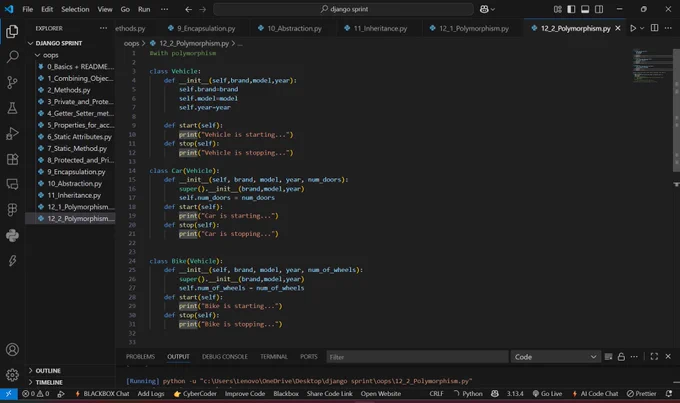Image resolution: width=680 pixels, height=403 pixels.
Task: Toggle the bottom panel visibility
Action: [x=585, y=9]
